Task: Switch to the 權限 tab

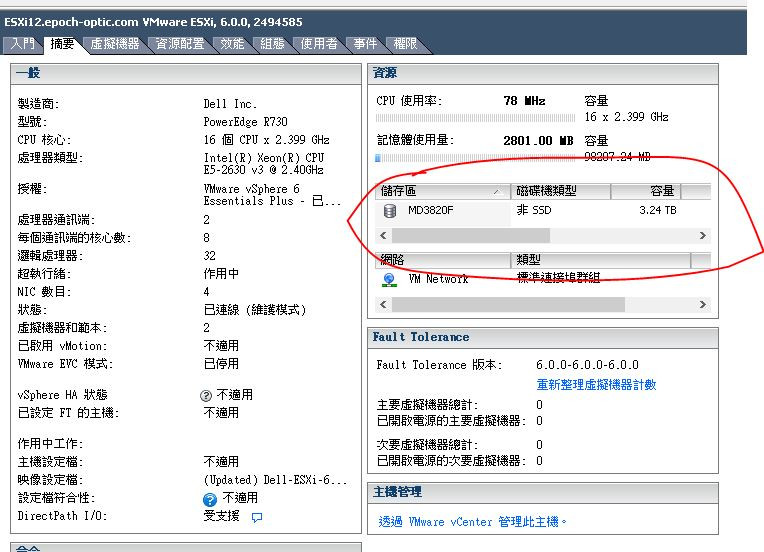Action: tap(405, 44)
